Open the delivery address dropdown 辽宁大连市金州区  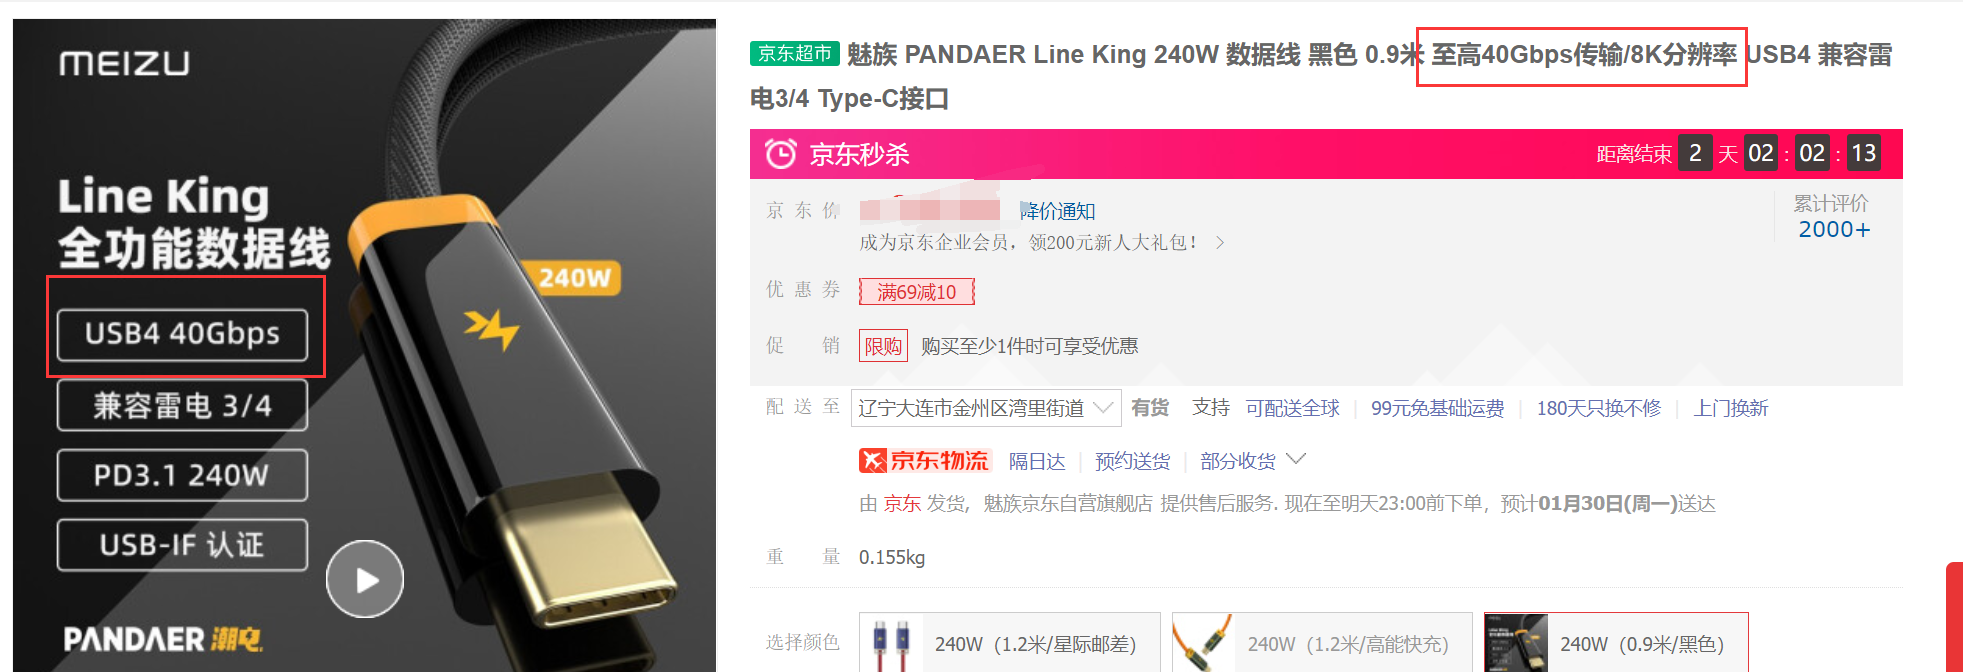[986, 408]
